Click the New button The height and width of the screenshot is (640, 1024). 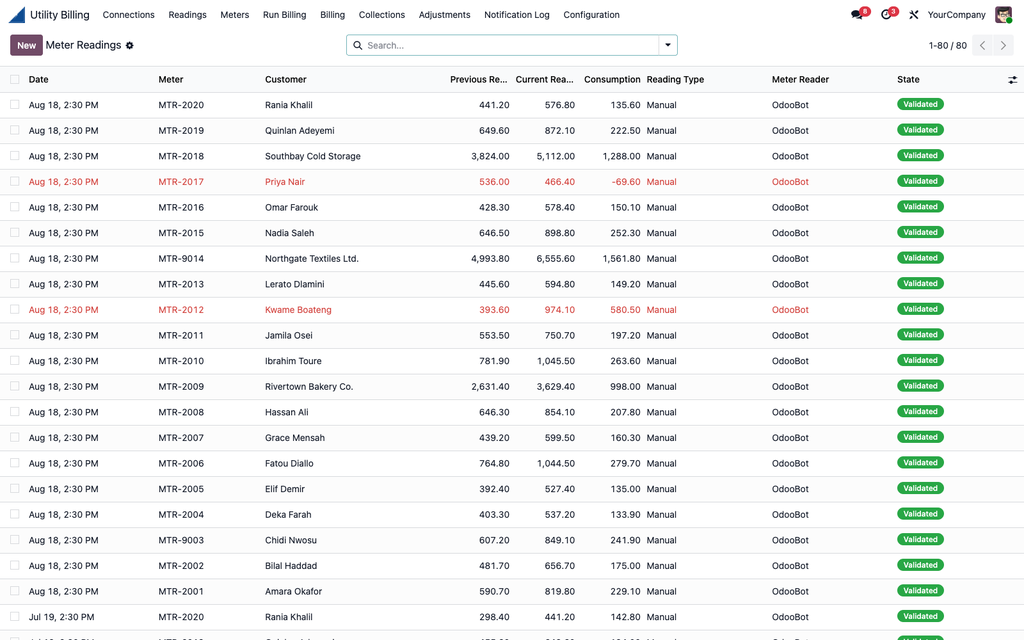(26, 45)
